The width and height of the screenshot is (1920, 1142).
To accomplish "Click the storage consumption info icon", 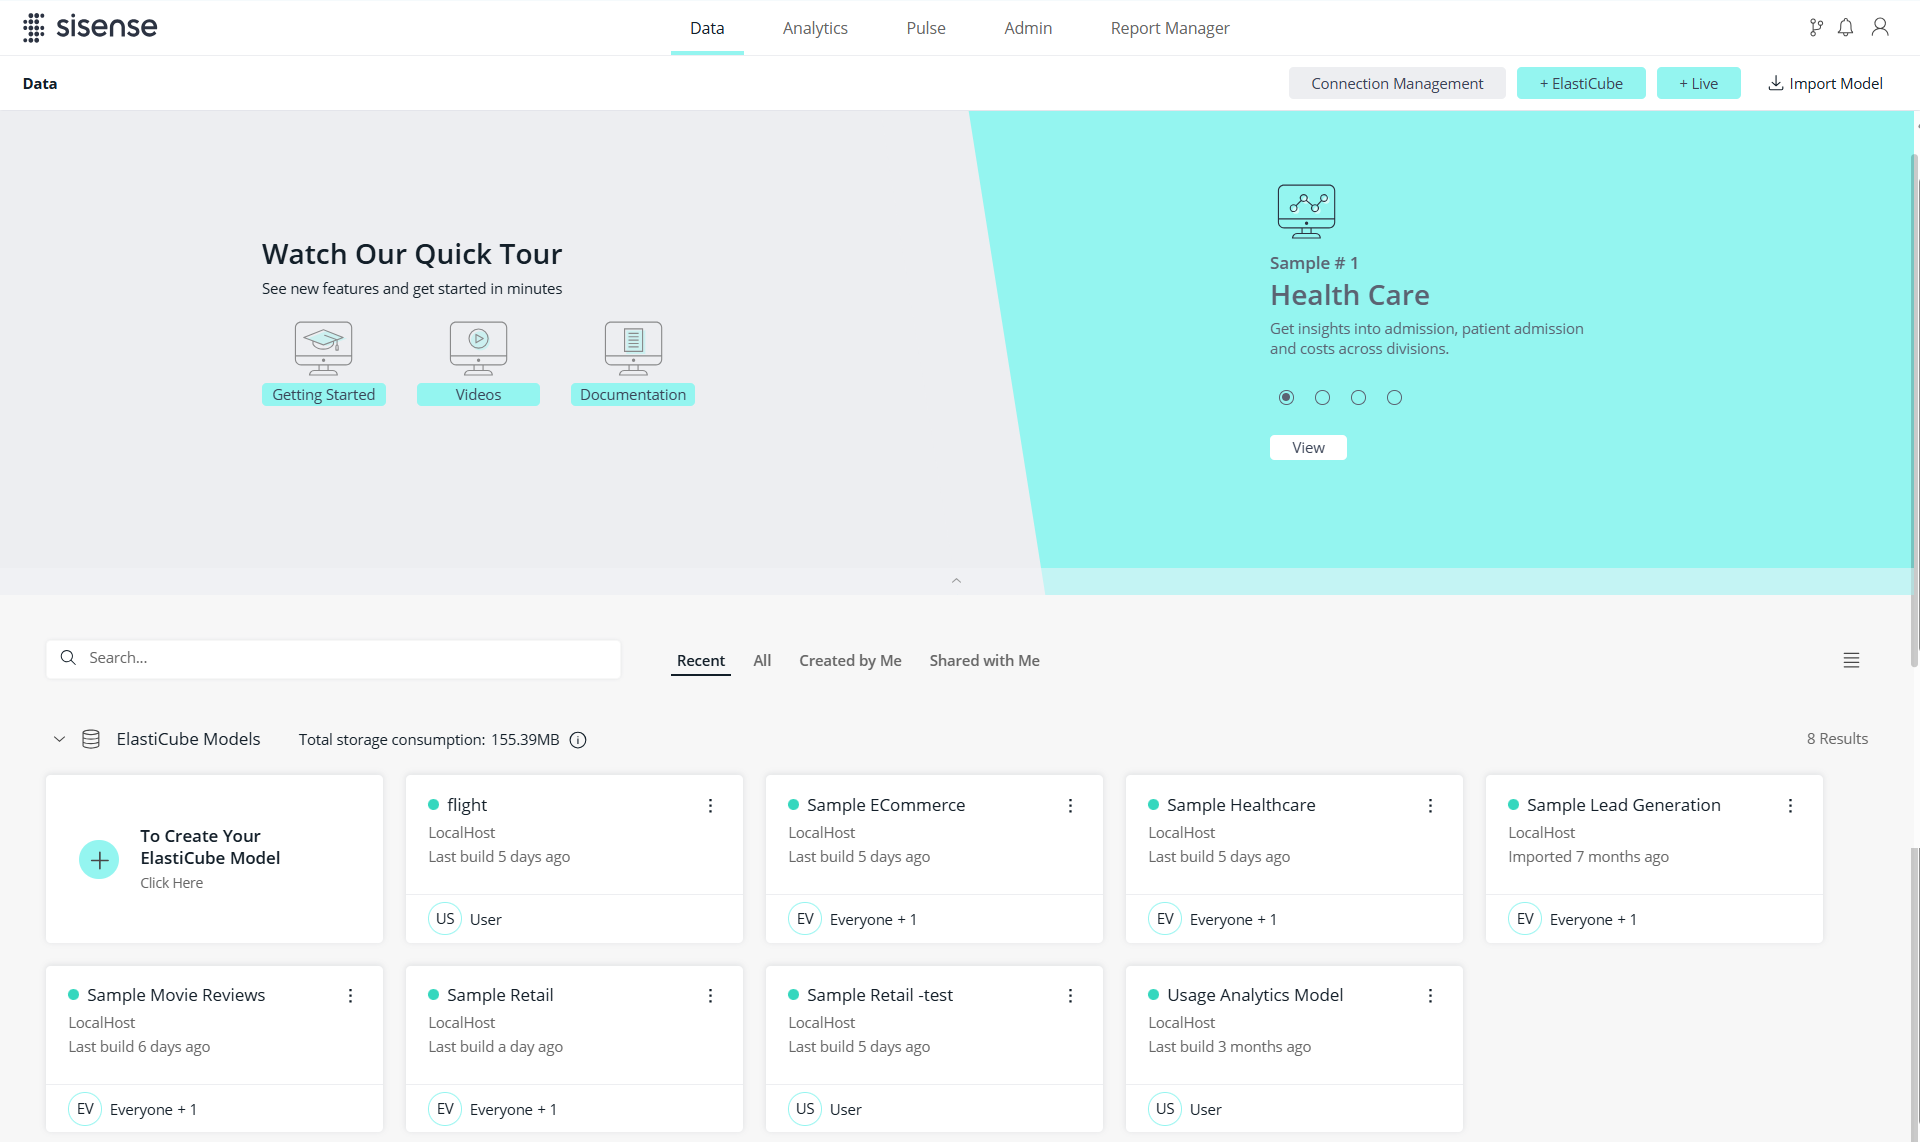I will click(578, 740).
